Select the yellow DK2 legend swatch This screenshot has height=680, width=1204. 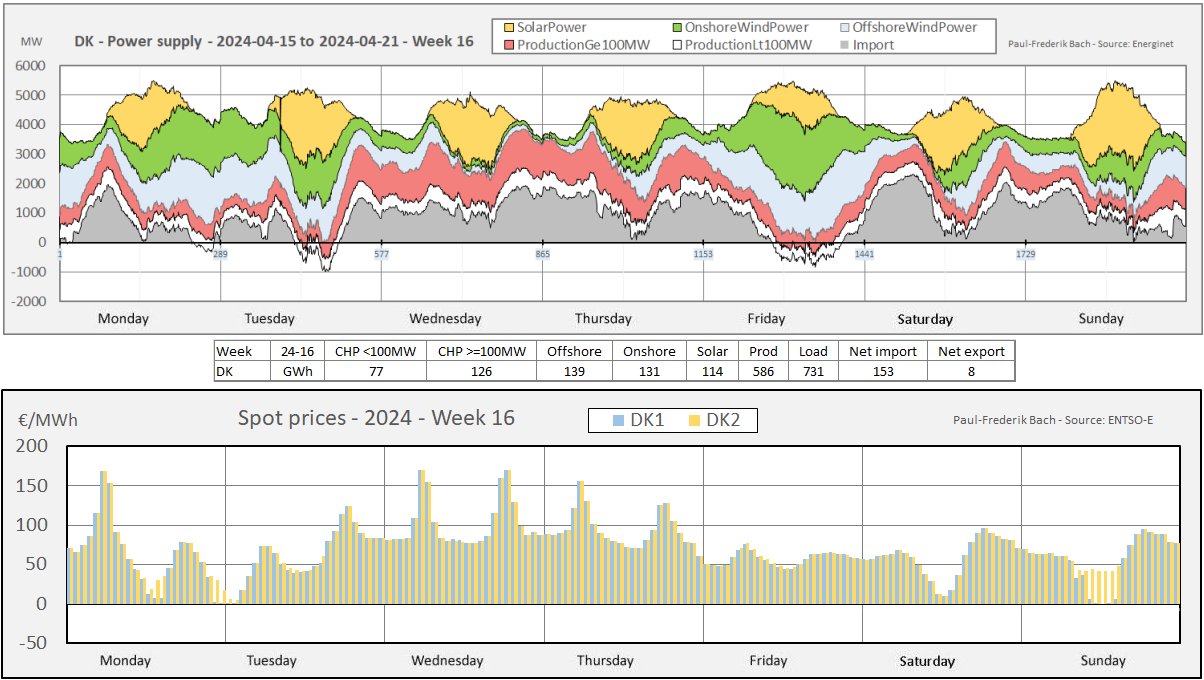[695, 421]
